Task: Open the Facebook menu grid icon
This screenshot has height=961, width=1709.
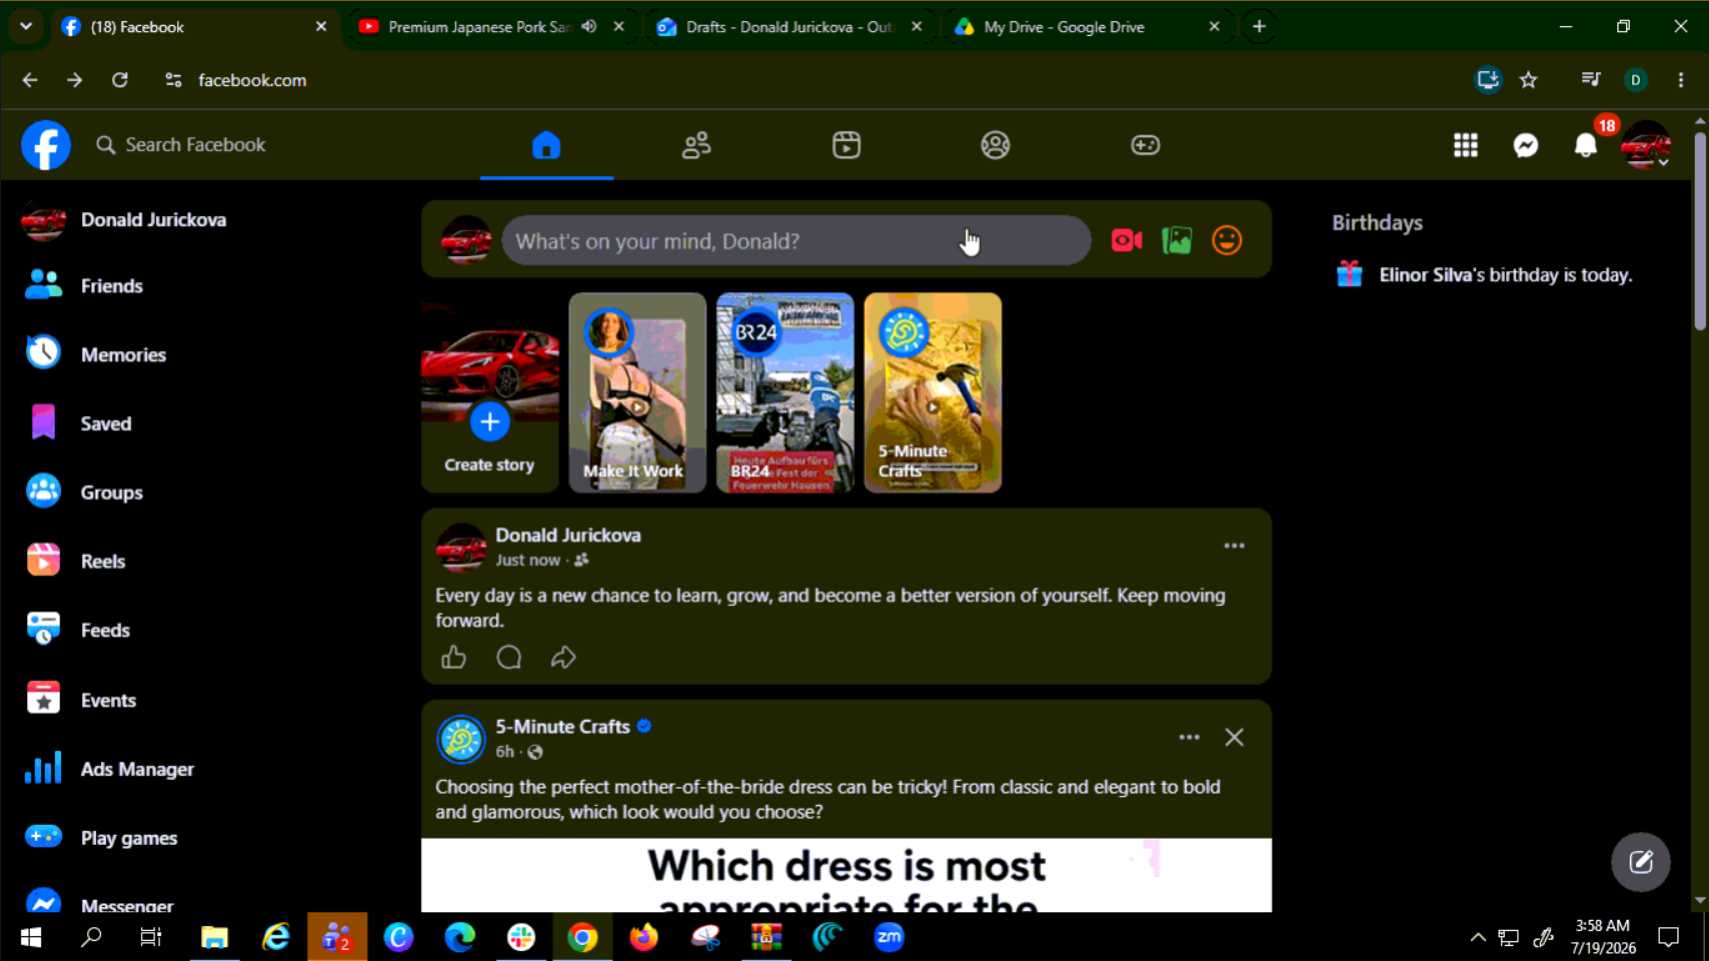Action: coord(1466,145)
